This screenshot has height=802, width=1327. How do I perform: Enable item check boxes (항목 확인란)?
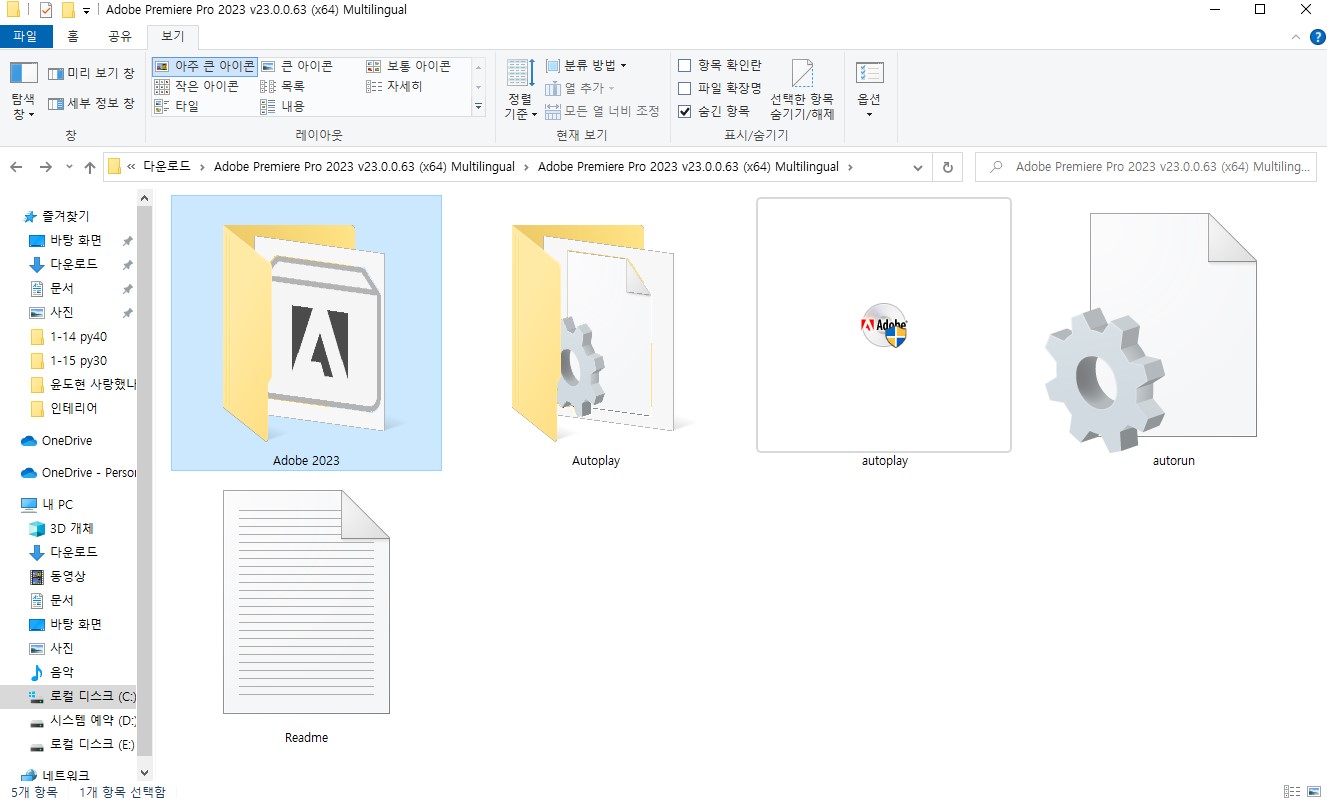(720, 66)
